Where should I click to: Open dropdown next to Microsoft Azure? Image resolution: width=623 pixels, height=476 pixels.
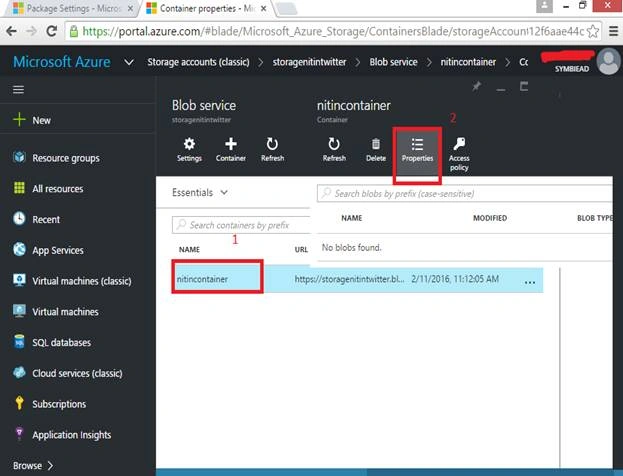[x=129, y=62]
